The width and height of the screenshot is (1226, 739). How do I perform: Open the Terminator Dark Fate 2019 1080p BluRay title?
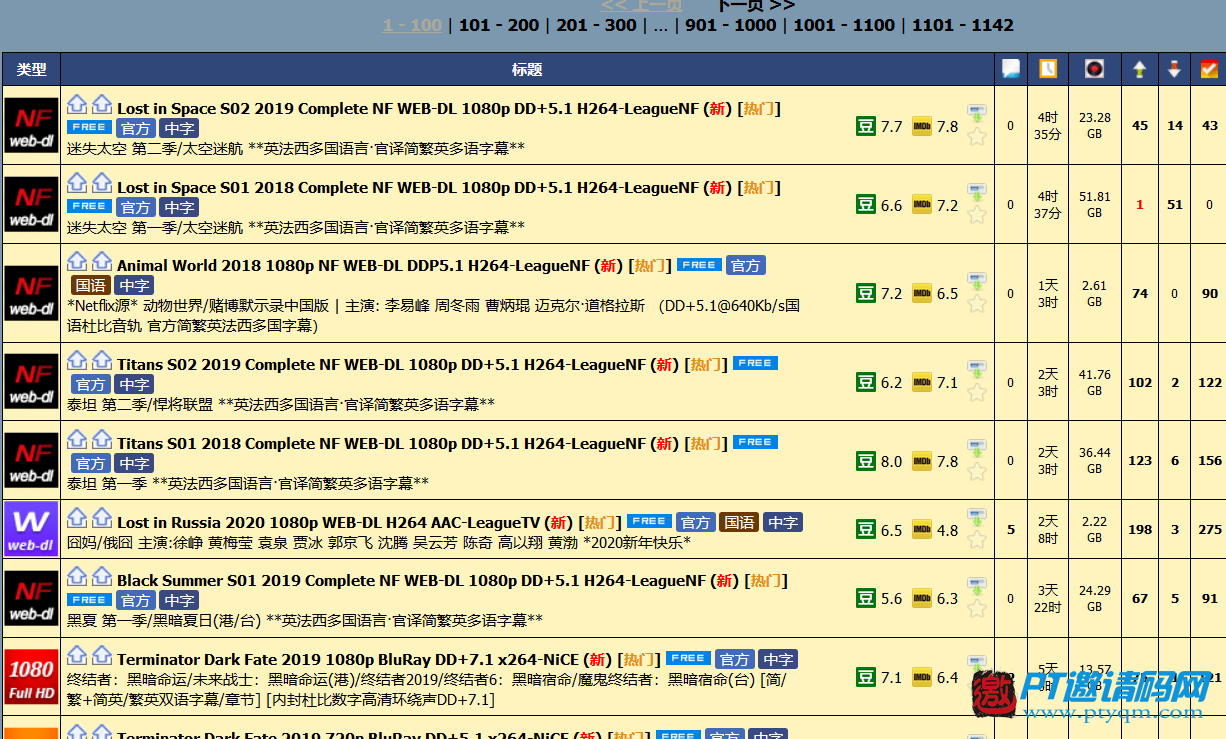coord(348,660)
